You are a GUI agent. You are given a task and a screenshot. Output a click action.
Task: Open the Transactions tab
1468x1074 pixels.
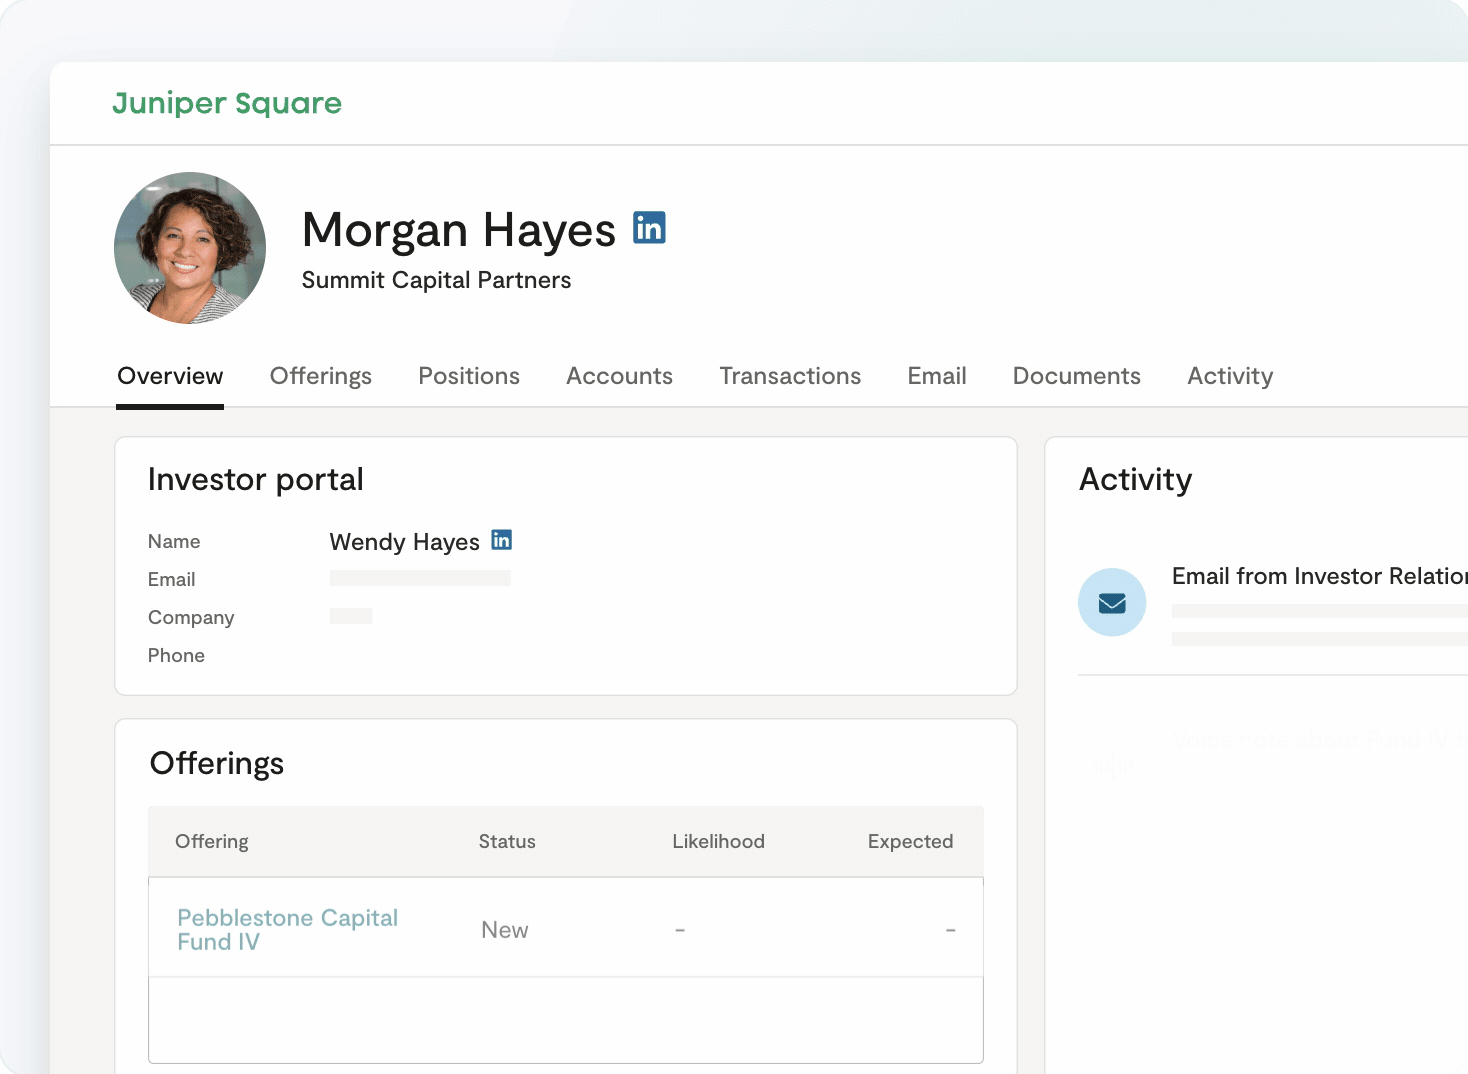click(x=790, y=376)
